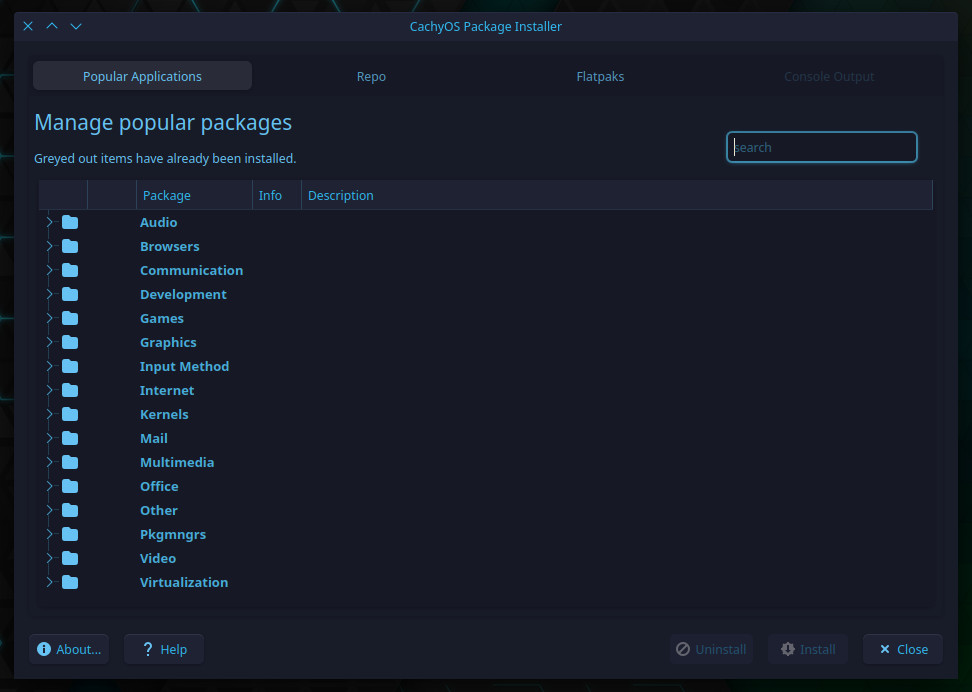Click the Kernels folder icon
Image resolution: width=972 pixels, height=692 pixels.
pyautogui.click(x=70, y=414)
